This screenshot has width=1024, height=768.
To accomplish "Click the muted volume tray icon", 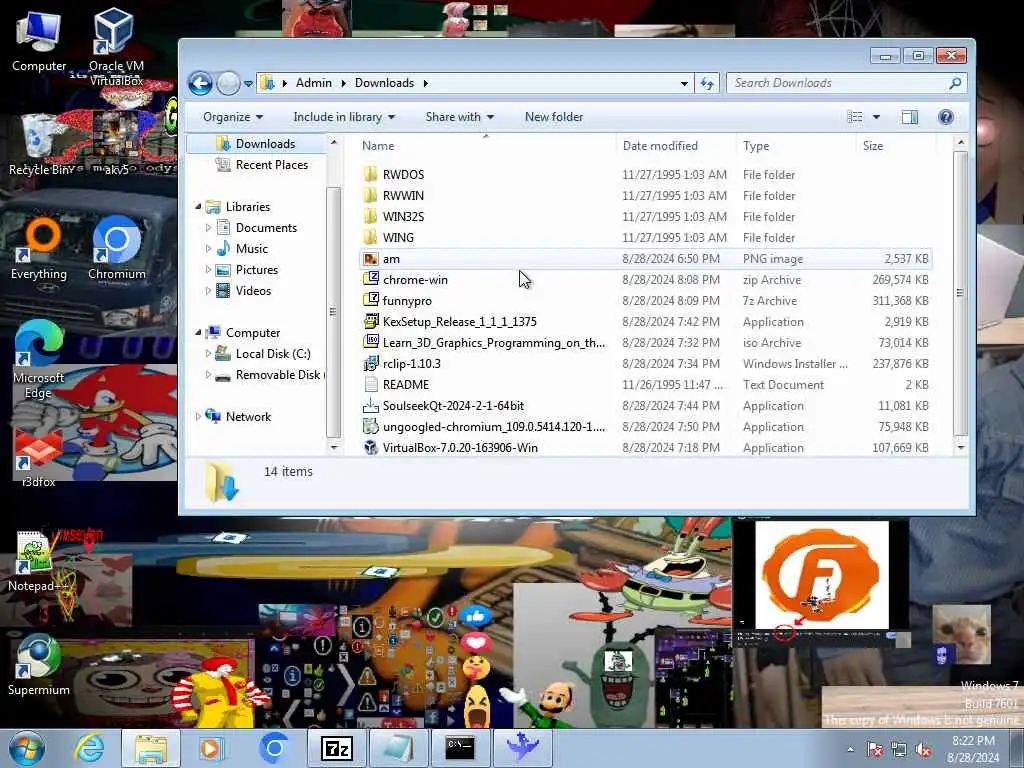I will pyautogui.click(x=923, y=750).
